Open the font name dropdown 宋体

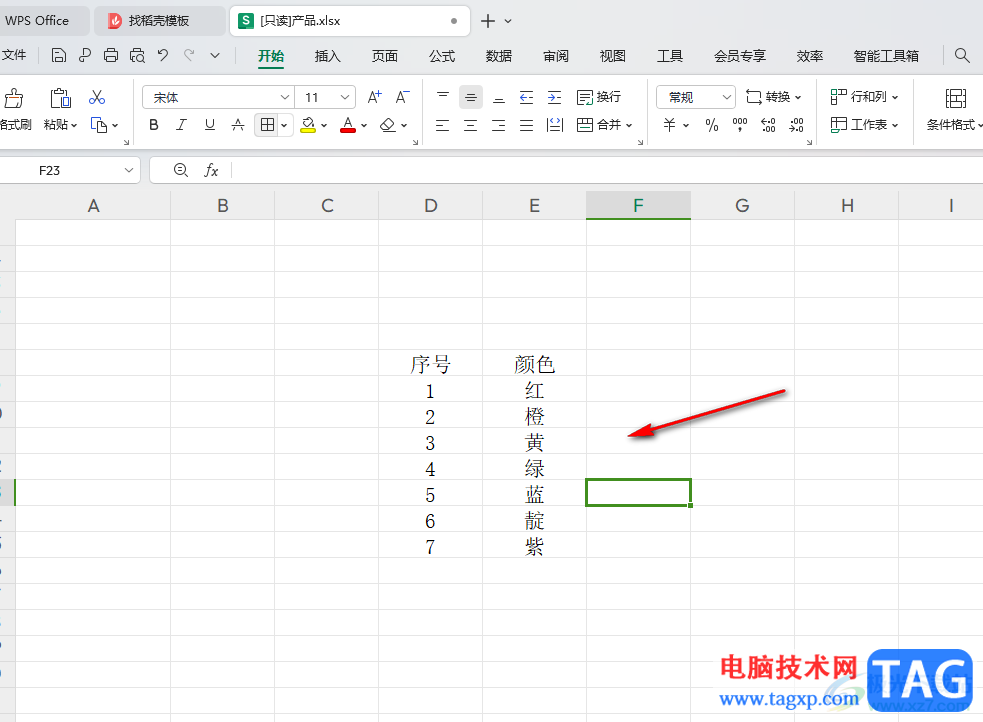point(284,97)
